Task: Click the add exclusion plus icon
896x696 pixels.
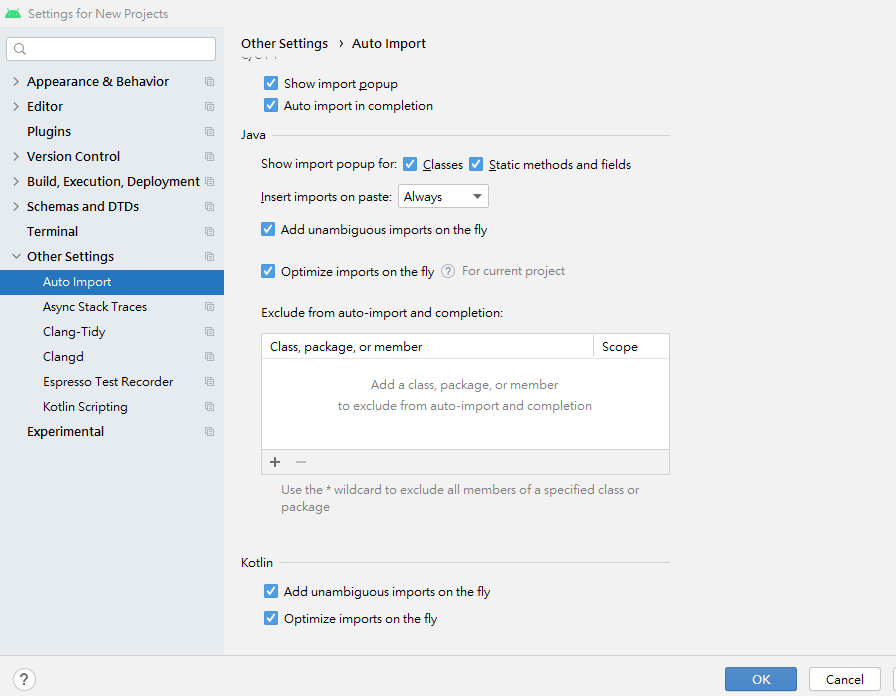Action: pos(276,462)
